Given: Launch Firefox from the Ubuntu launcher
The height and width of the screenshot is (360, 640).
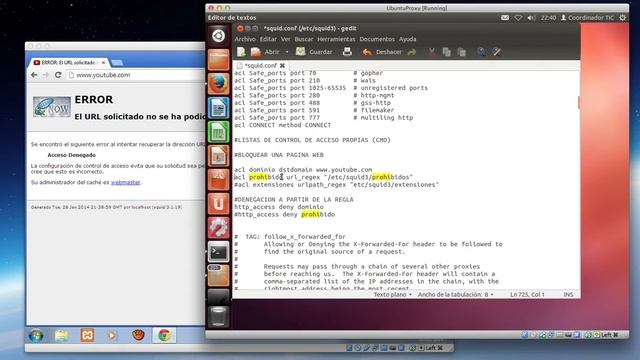Looking at the screenshot, I should (x=218, y=84).
